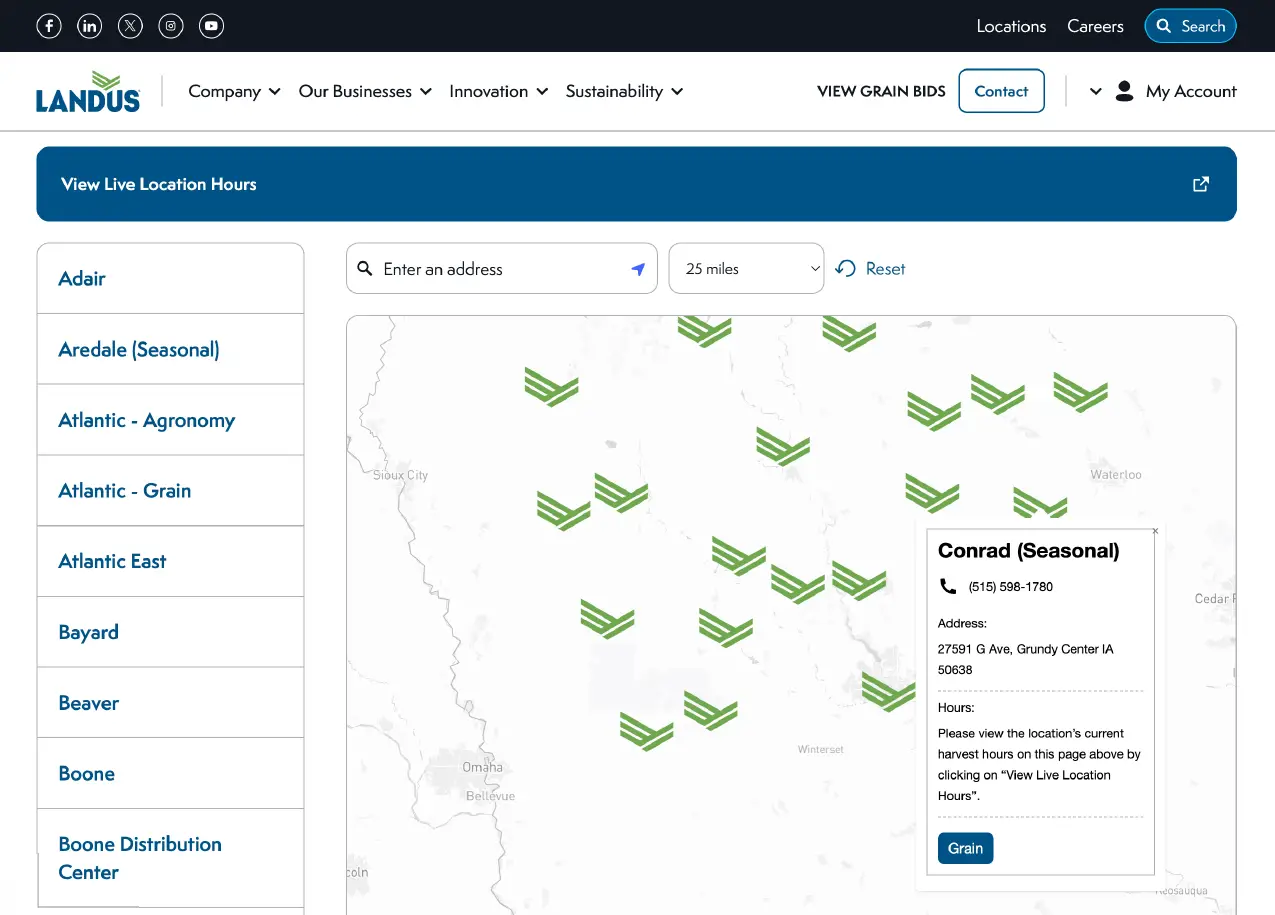The height and width of the screenshot is (915, 1275).
Task: Click the blue navigation arrow in address search
Action: (x=638, y=269)
